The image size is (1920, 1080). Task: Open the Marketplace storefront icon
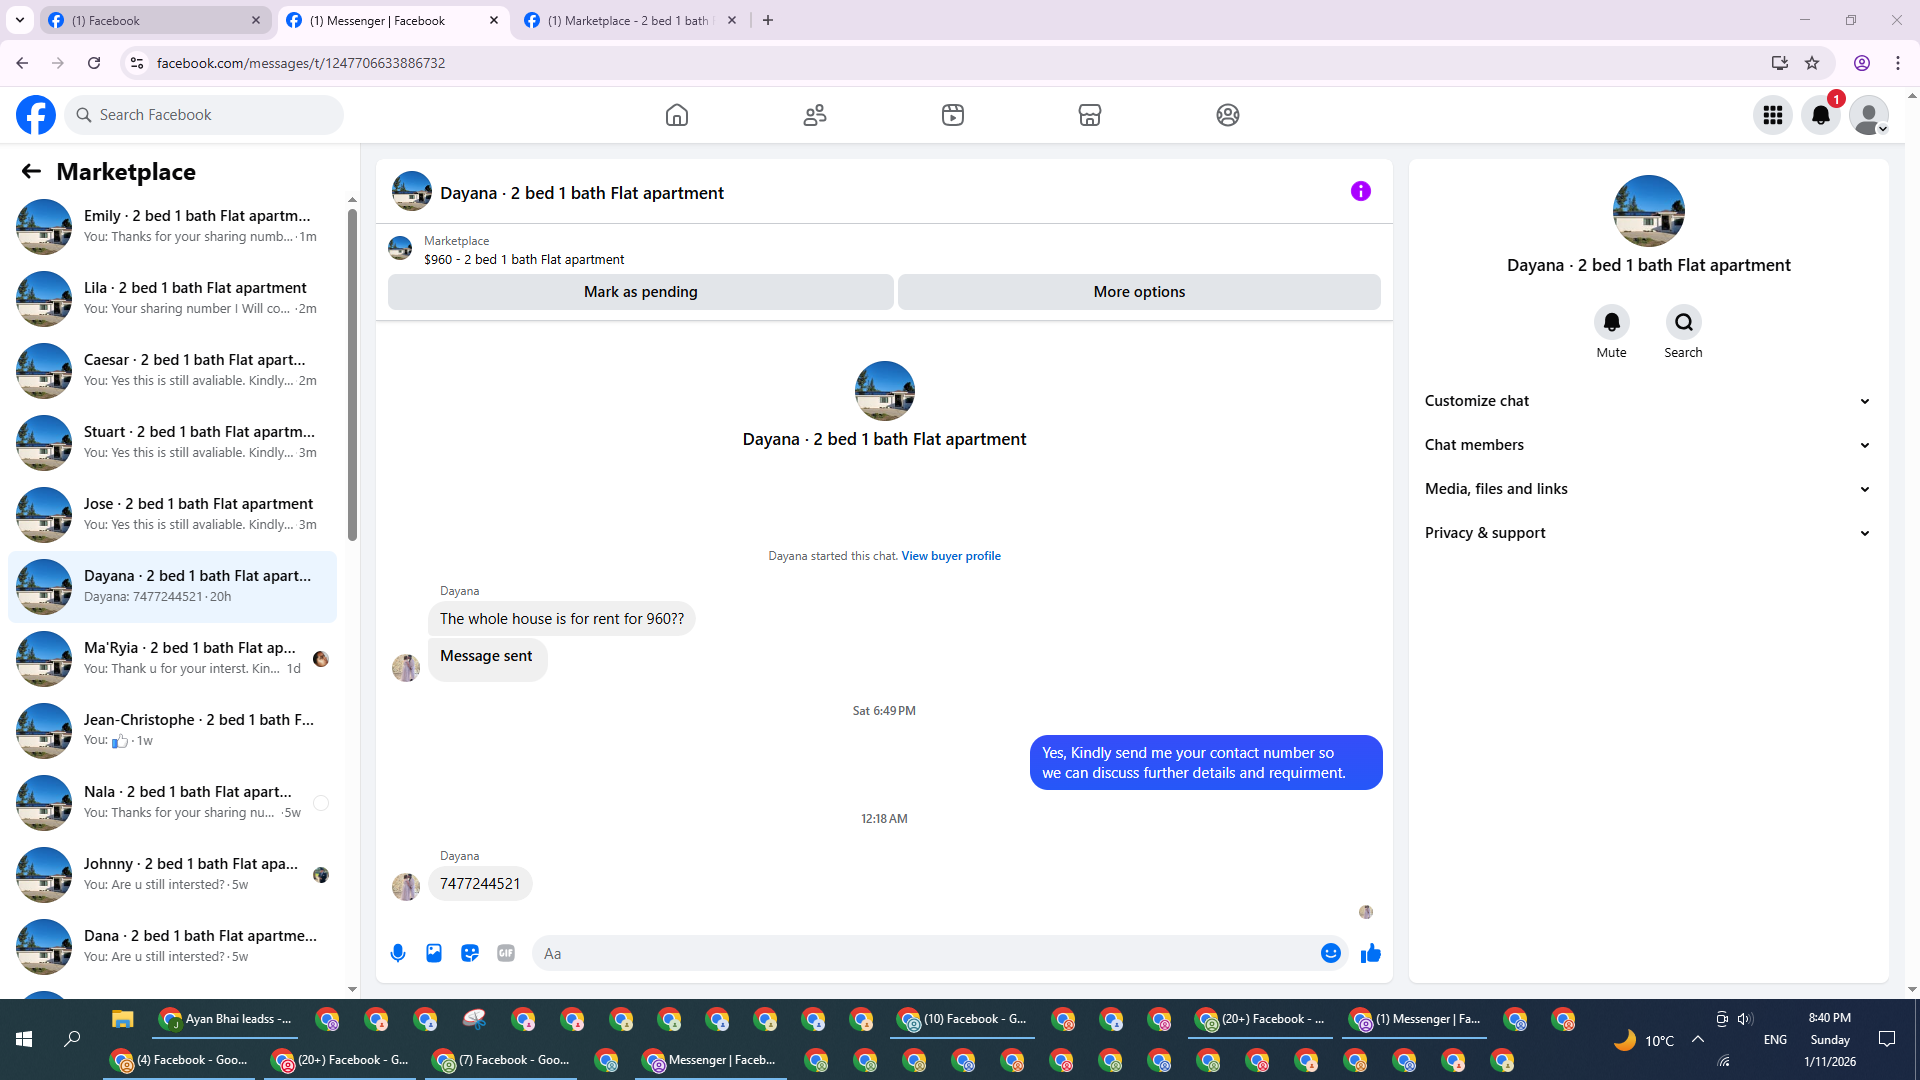click(1090, 115)
